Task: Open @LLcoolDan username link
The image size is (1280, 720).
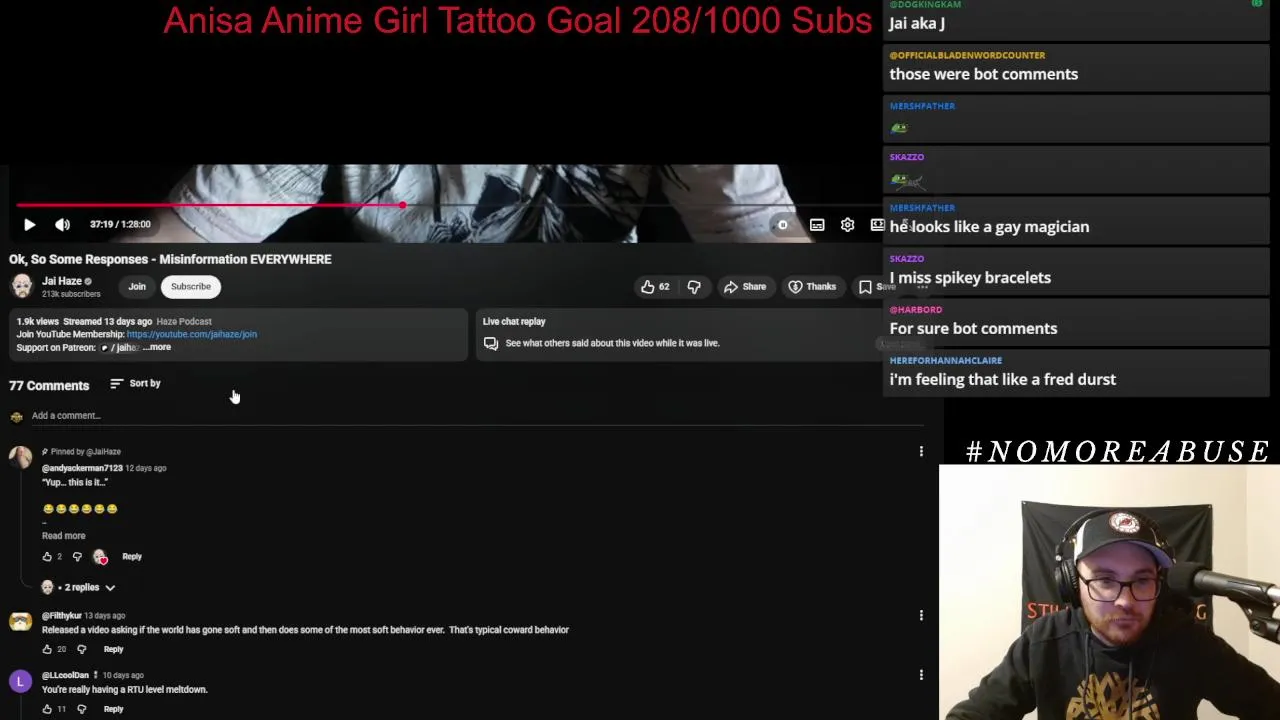Action: tap(65, 676)
